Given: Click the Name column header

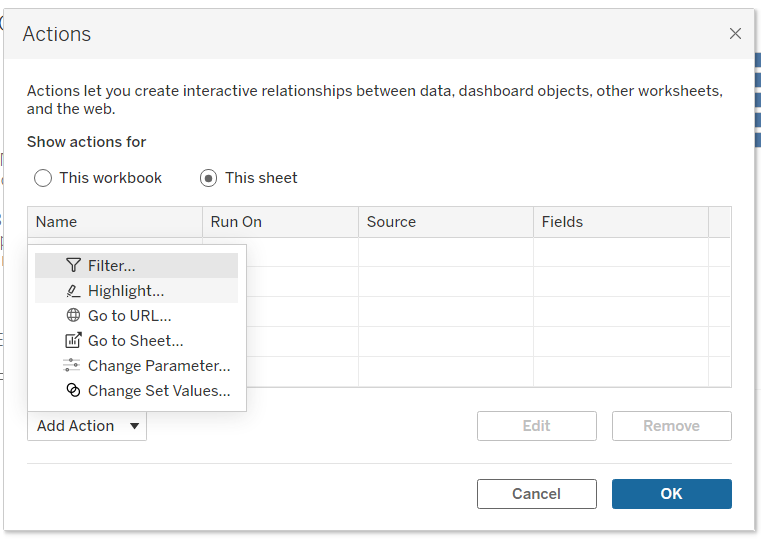Looking at the screenshot, I should (57, 222).
